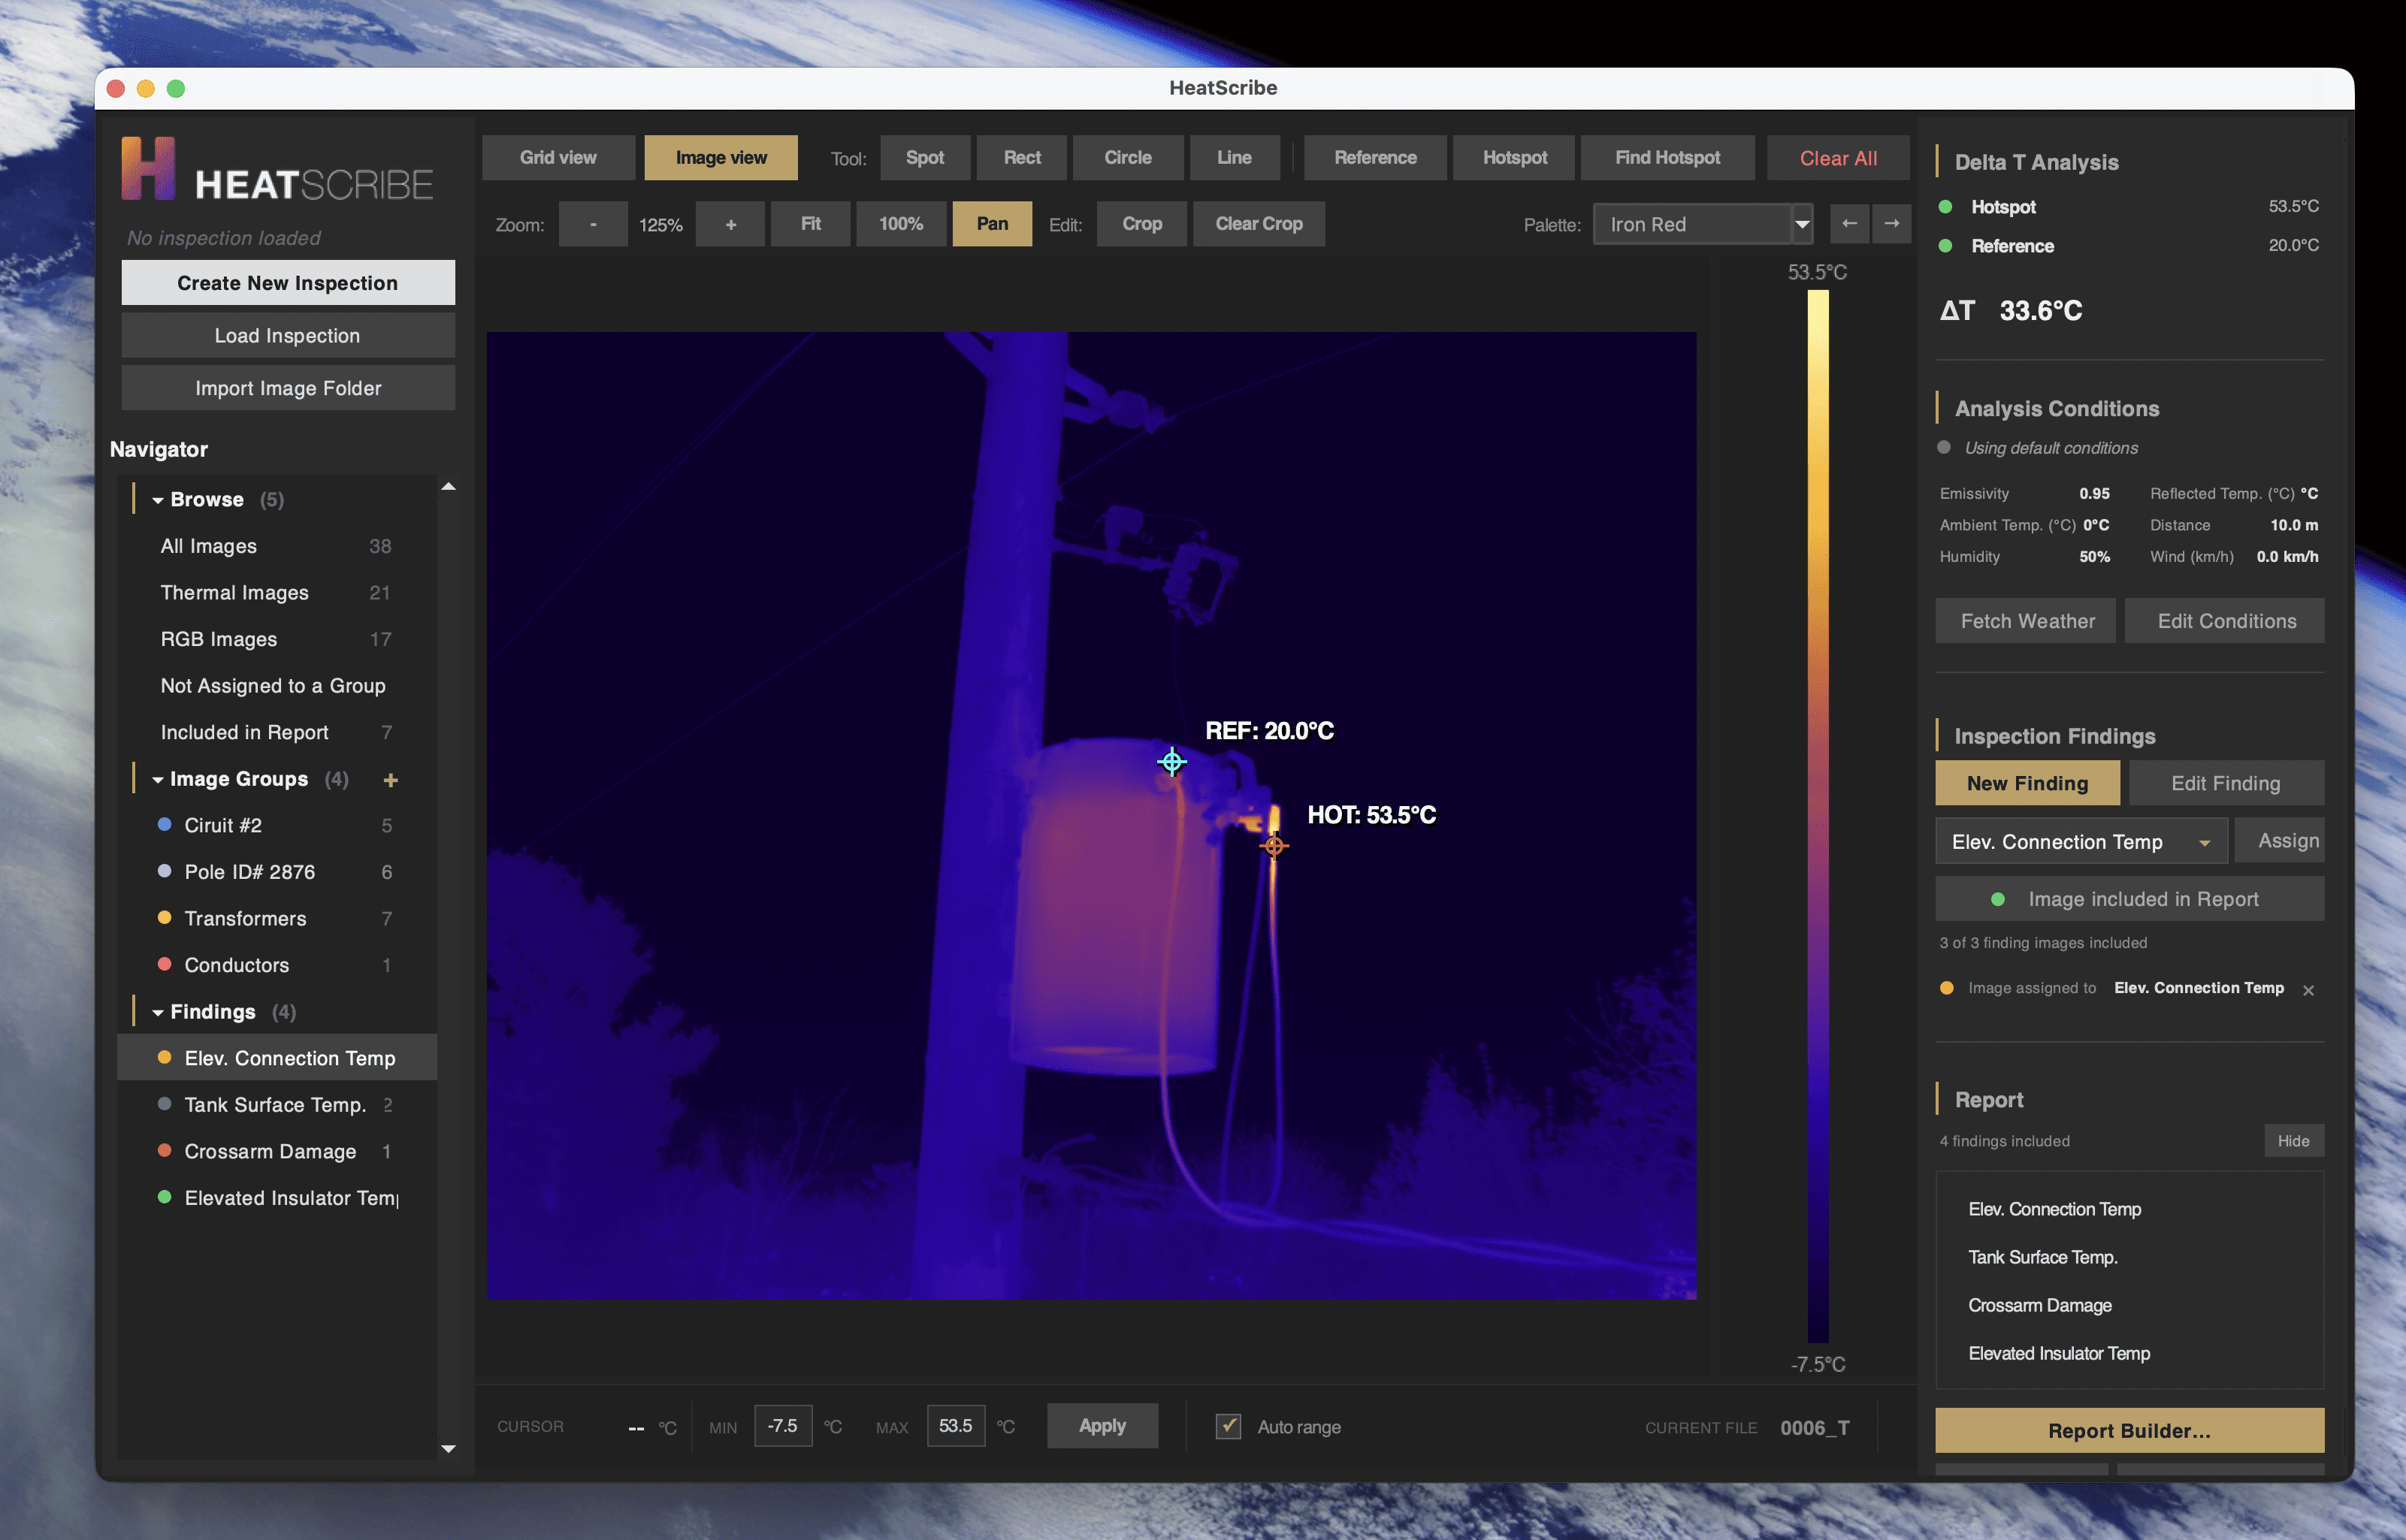Click the MIN temperature field

[x=782, y=1426]
